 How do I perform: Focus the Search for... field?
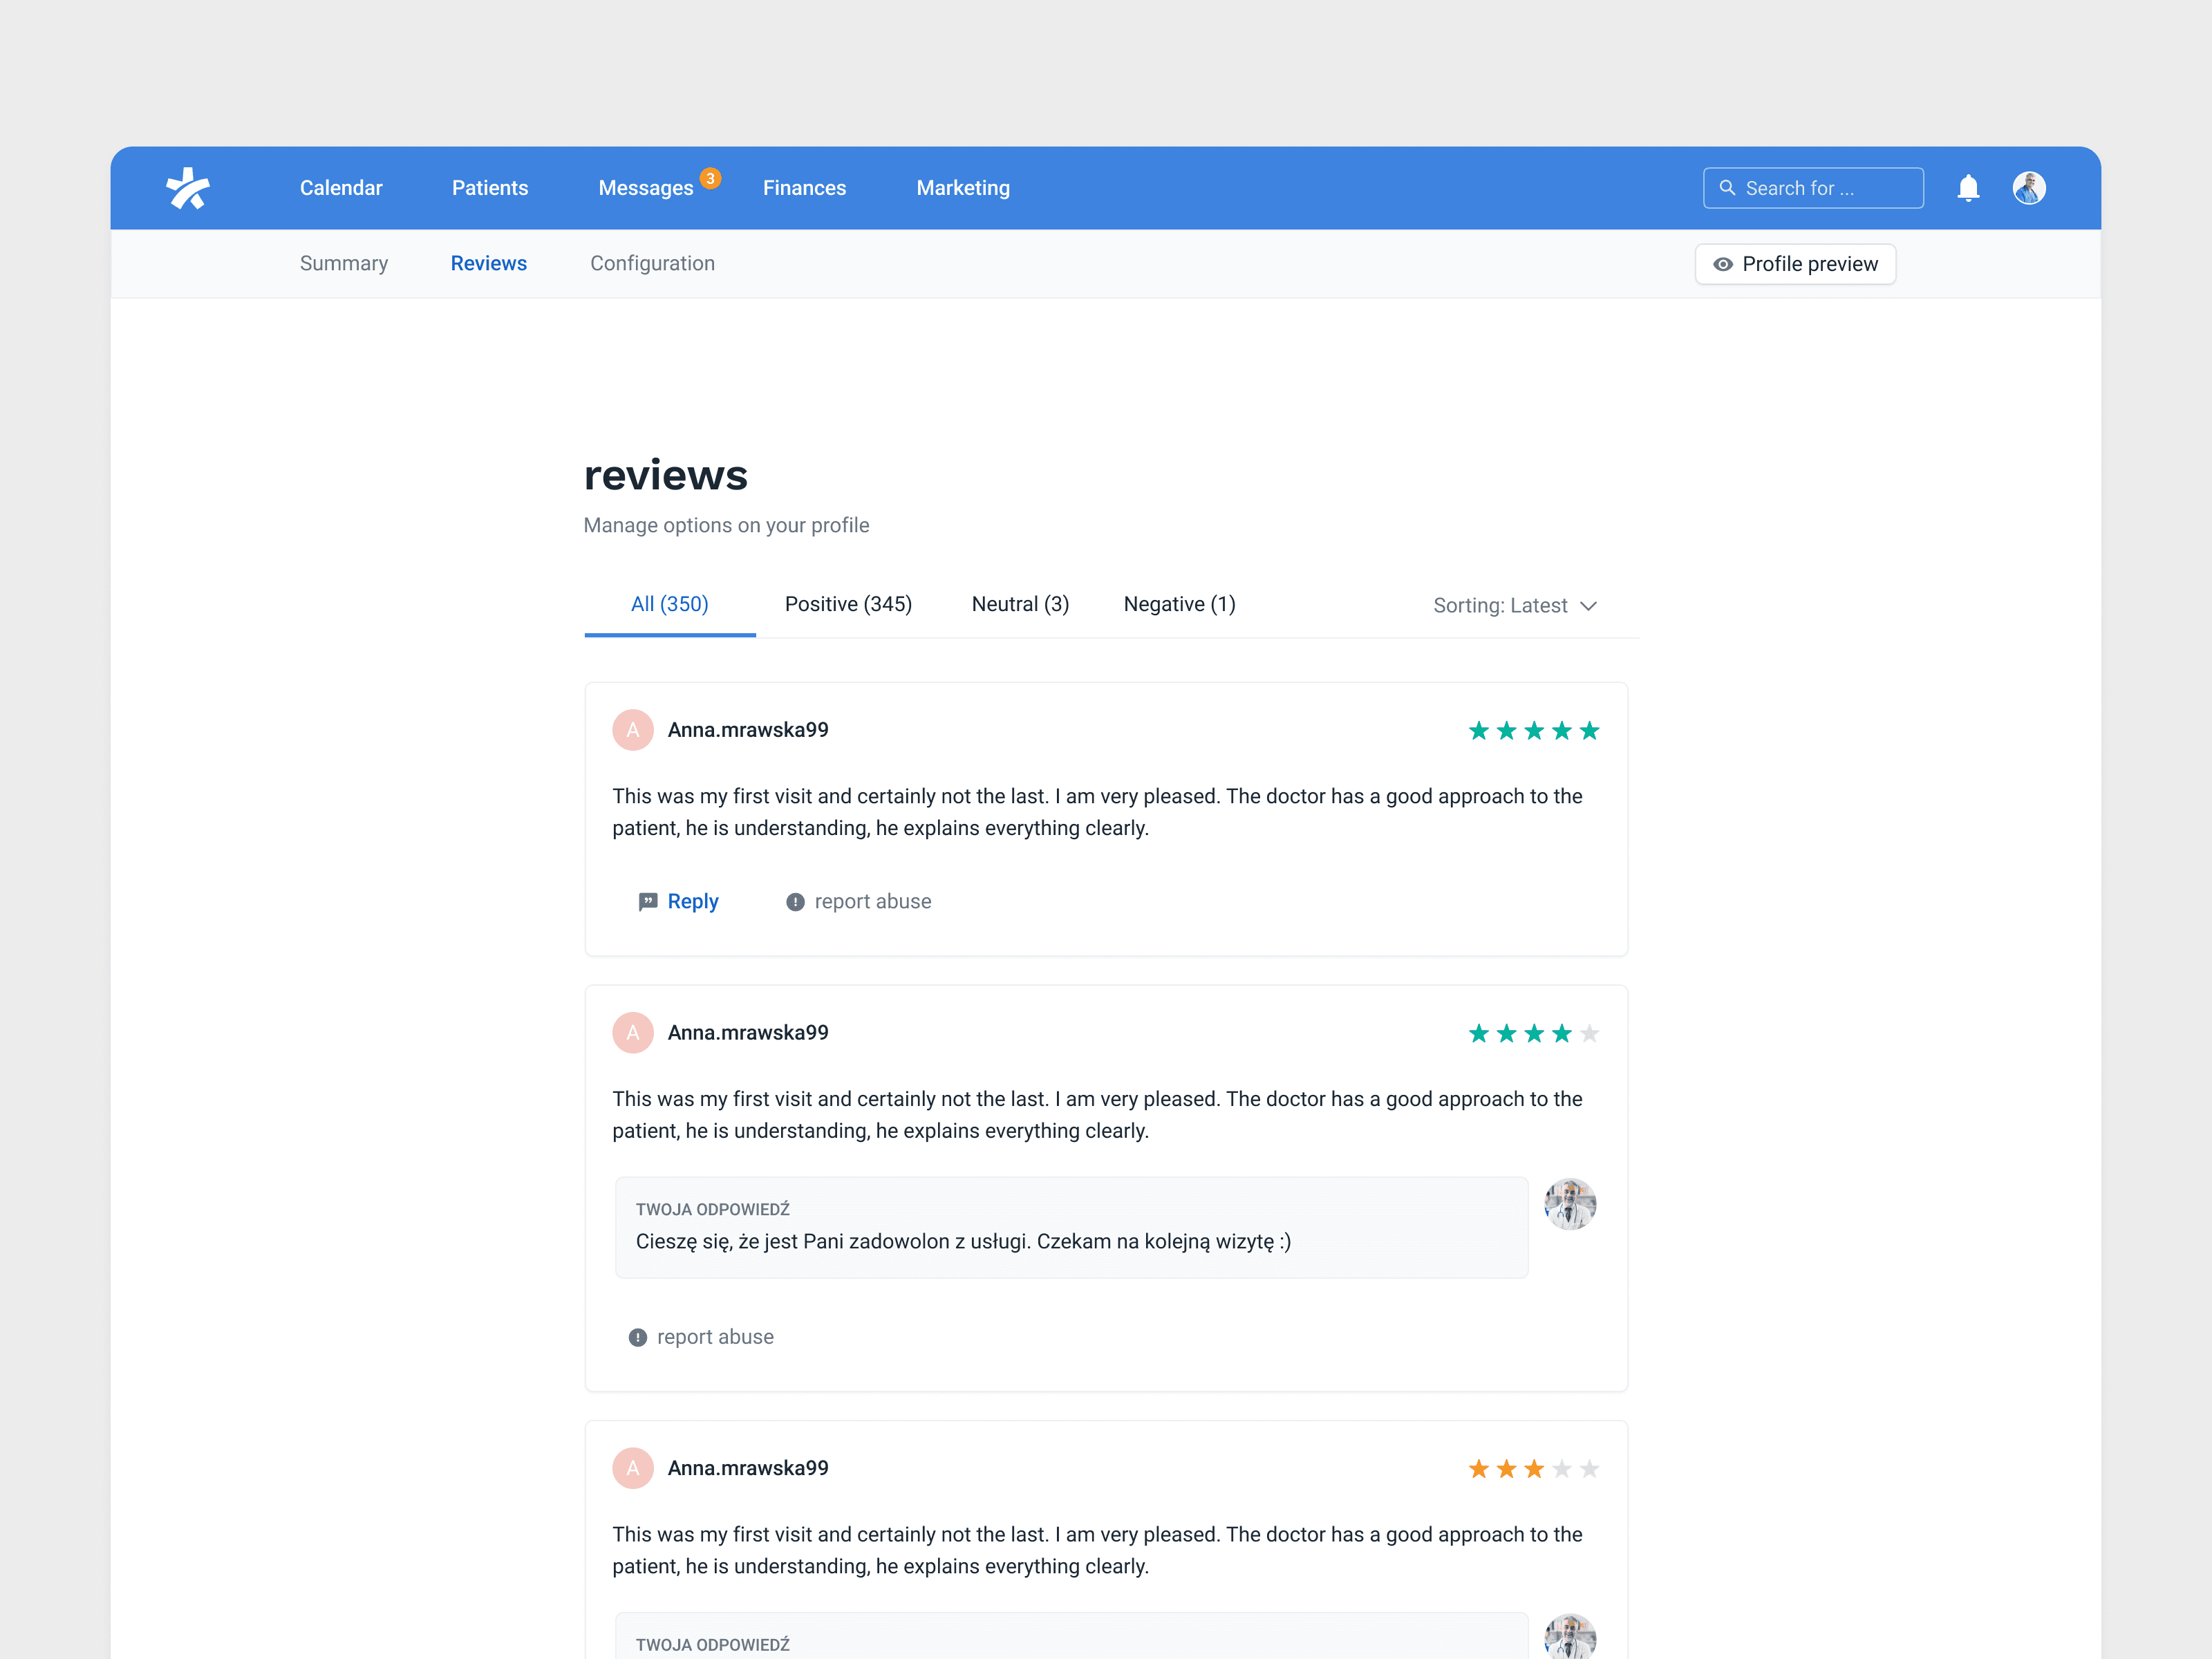1813,188
